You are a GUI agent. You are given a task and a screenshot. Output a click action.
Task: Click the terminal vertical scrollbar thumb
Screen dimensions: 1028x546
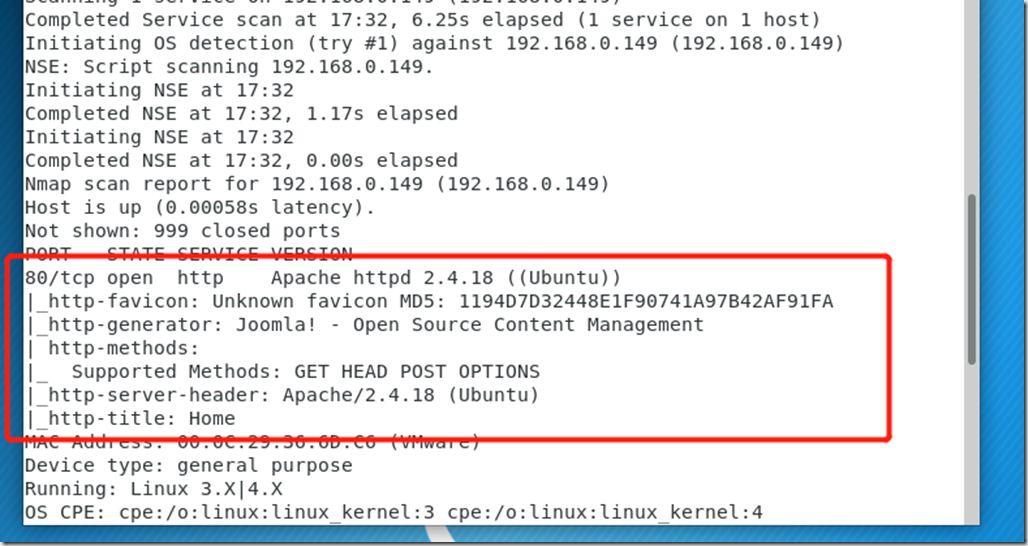[972, 279]
